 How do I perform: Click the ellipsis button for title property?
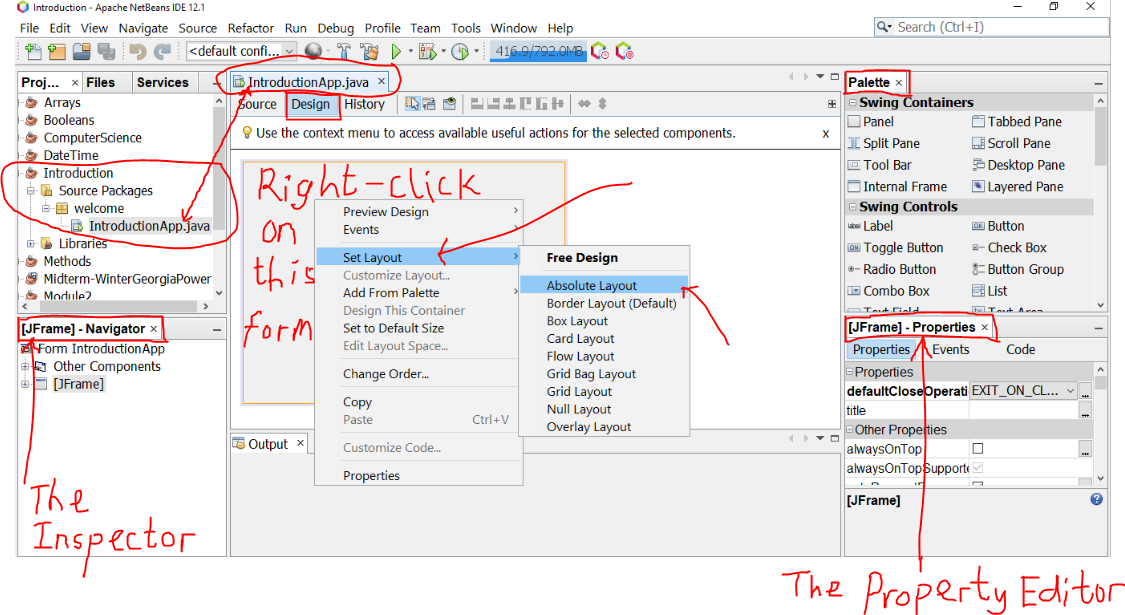(x=1085, y=411)
